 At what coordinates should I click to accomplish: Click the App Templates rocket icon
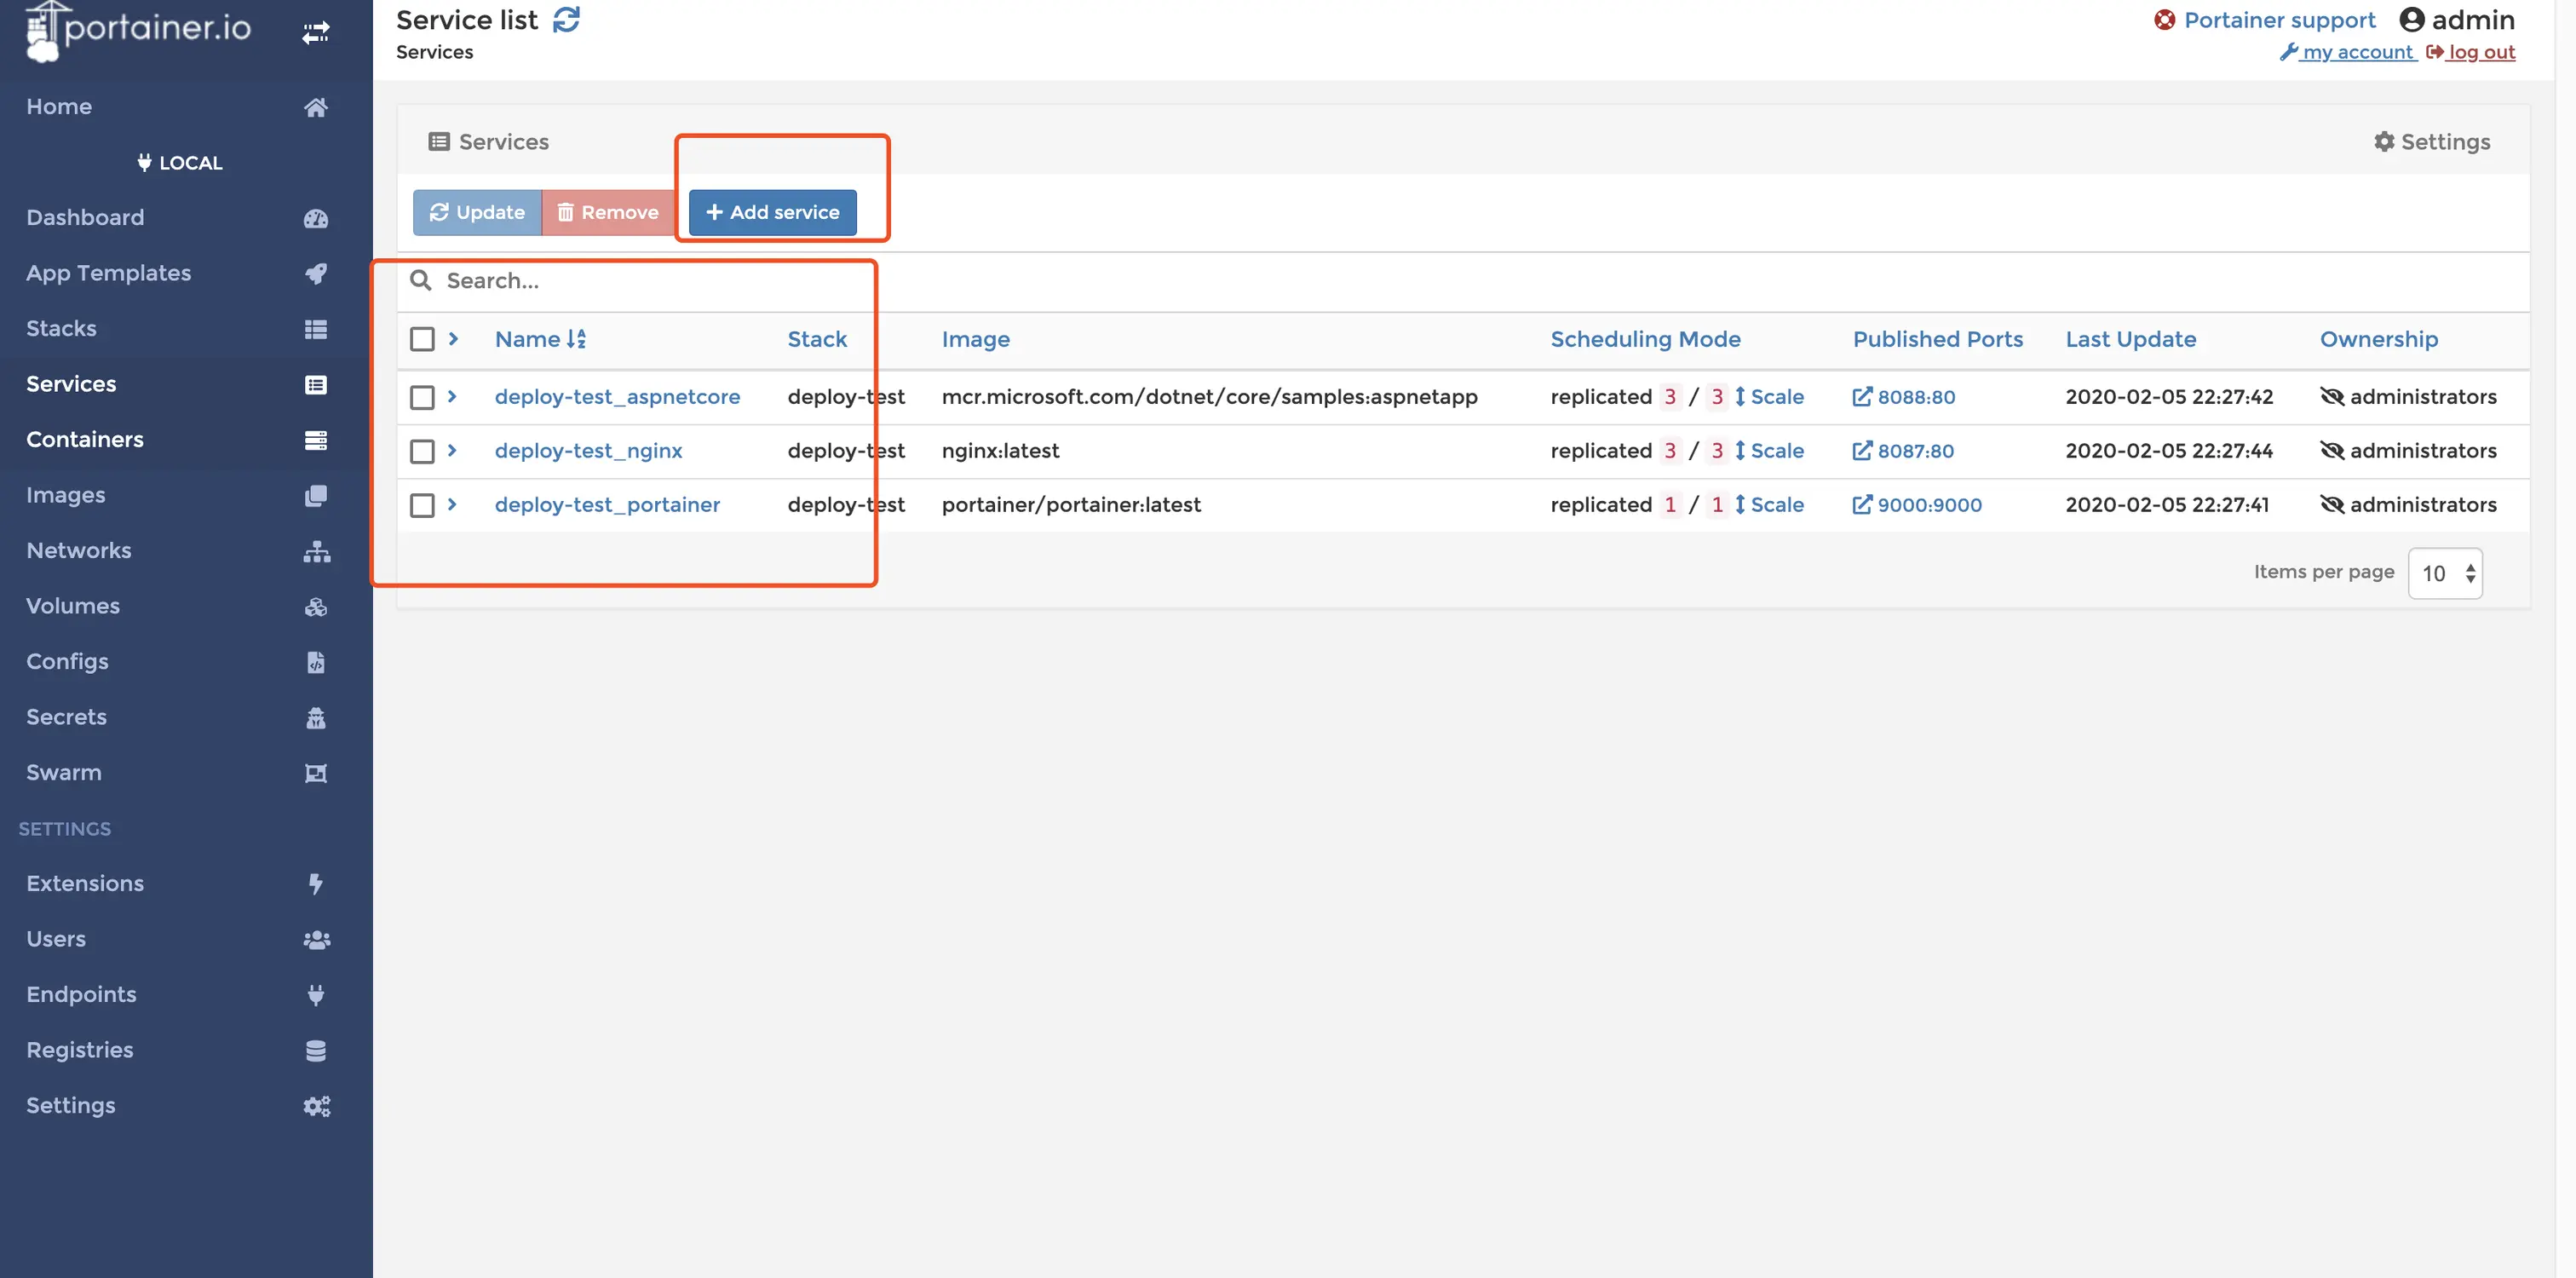(x=315, y=273)
